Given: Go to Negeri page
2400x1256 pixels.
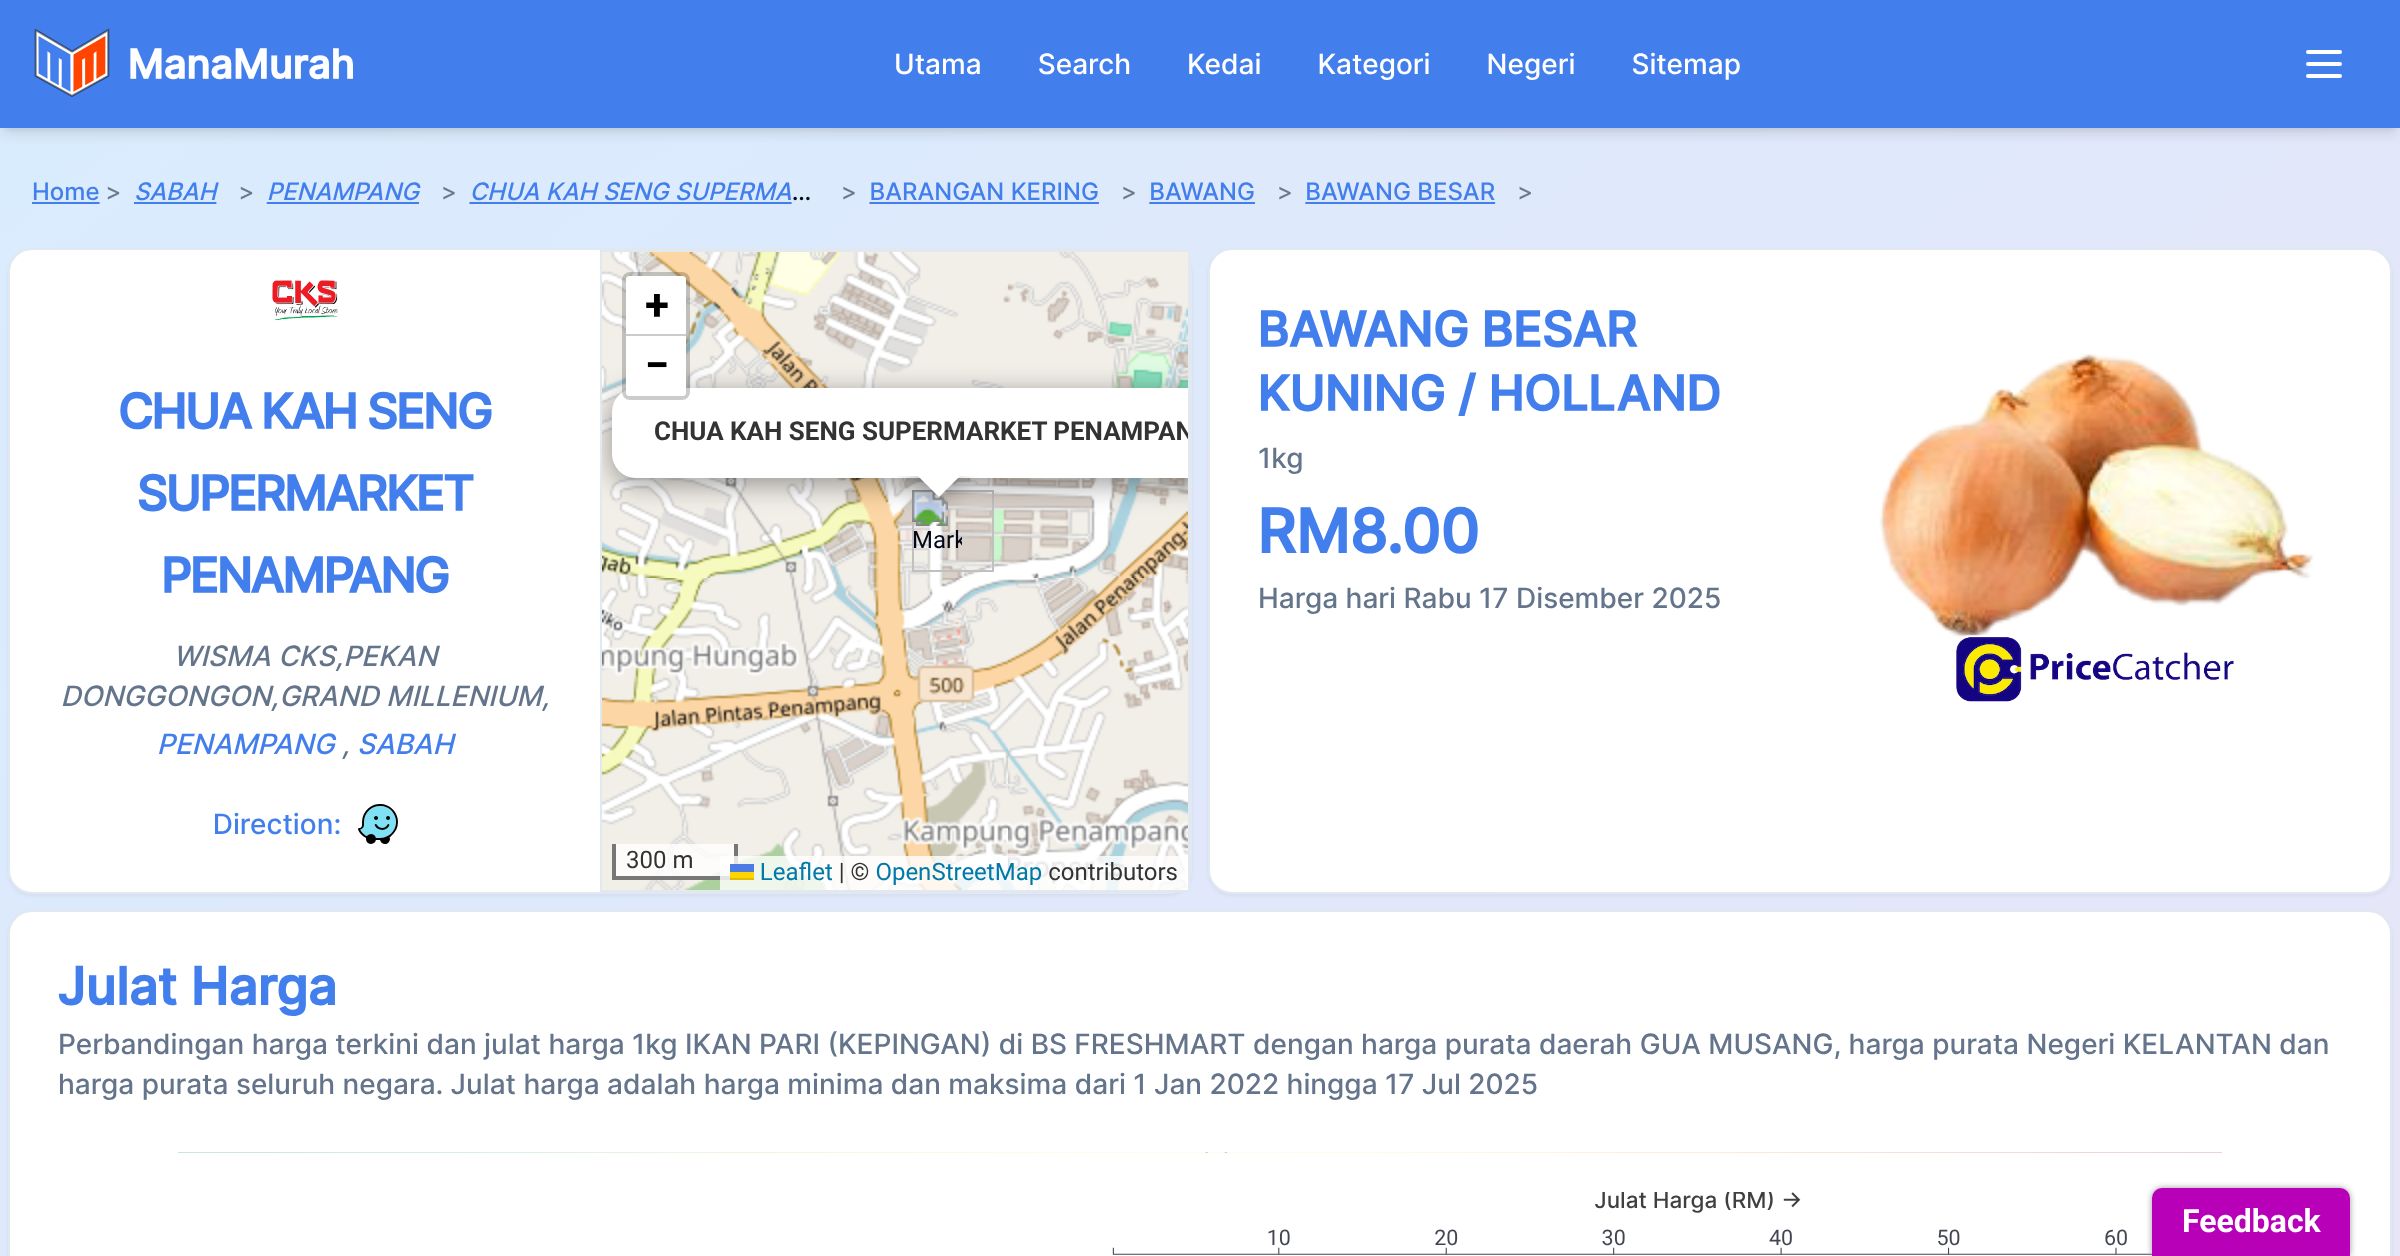Looking at the screenshot, I should (1530, 64).
